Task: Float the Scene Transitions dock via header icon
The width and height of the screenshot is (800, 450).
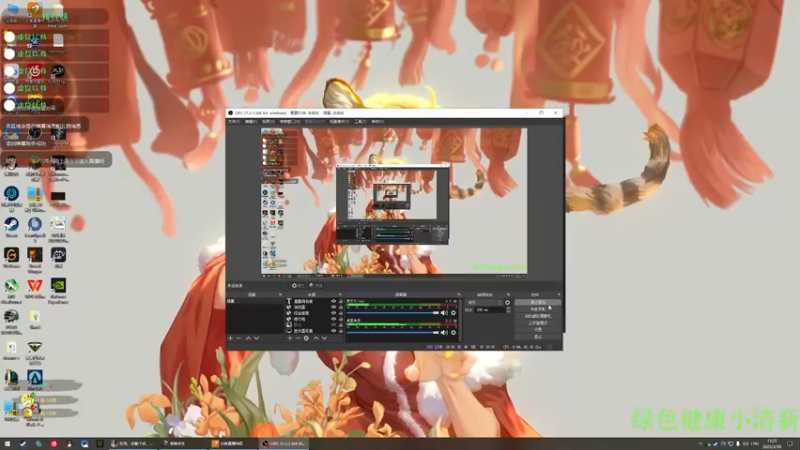Action: point(508,294)
